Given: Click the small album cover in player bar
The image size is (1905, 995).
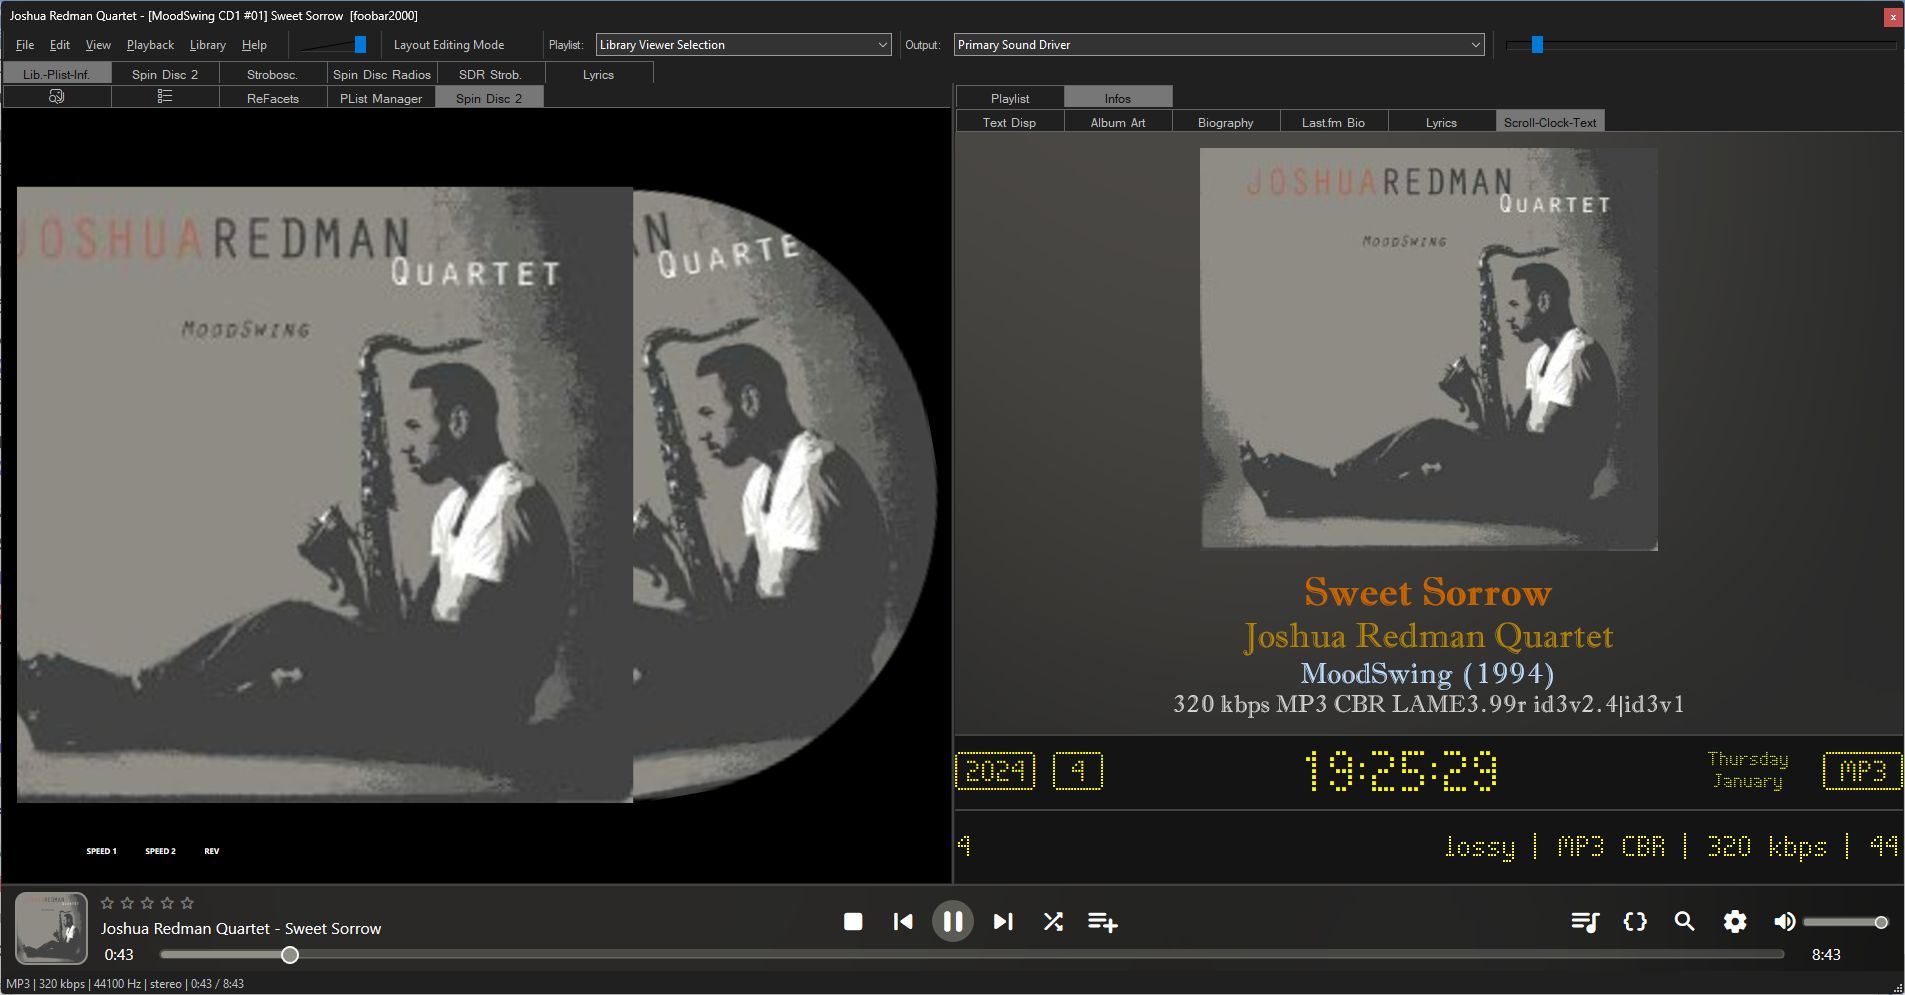Looking at the screenshot, I should tap(51, 928).
